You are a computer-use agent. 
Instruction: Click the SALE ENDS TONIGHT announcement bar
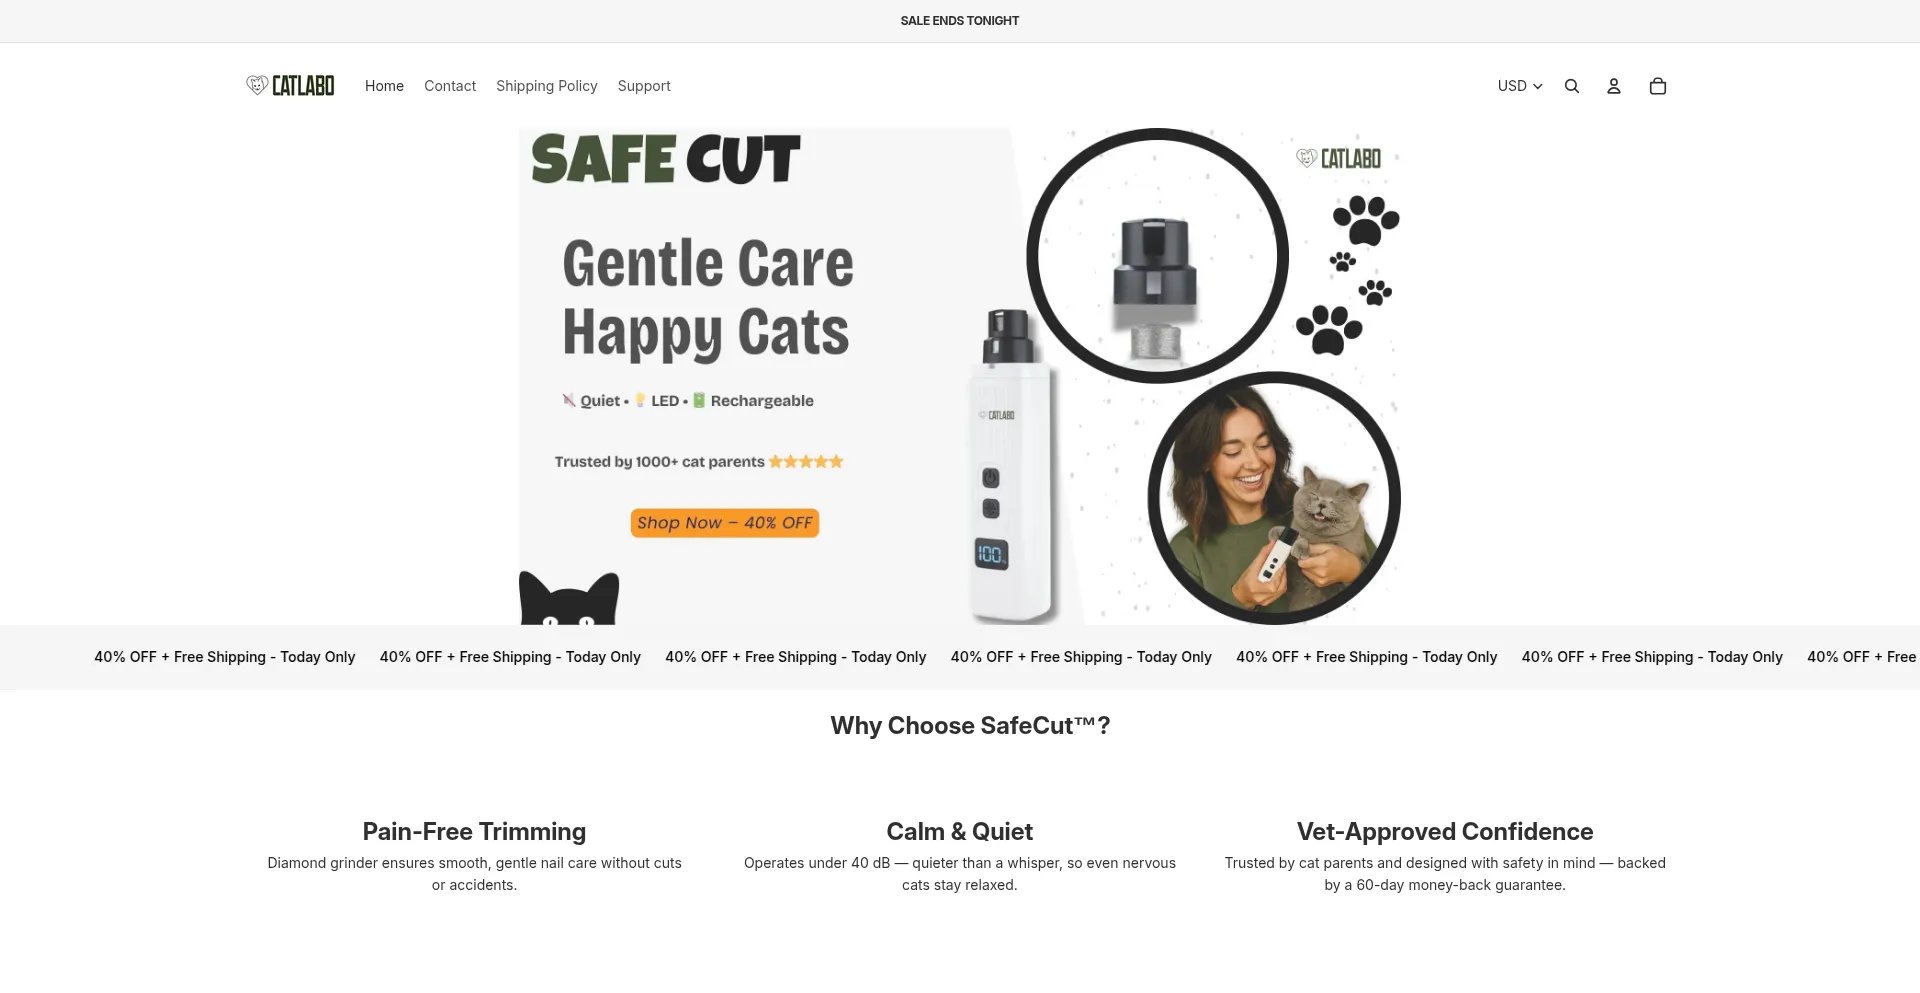pos(960,21)
